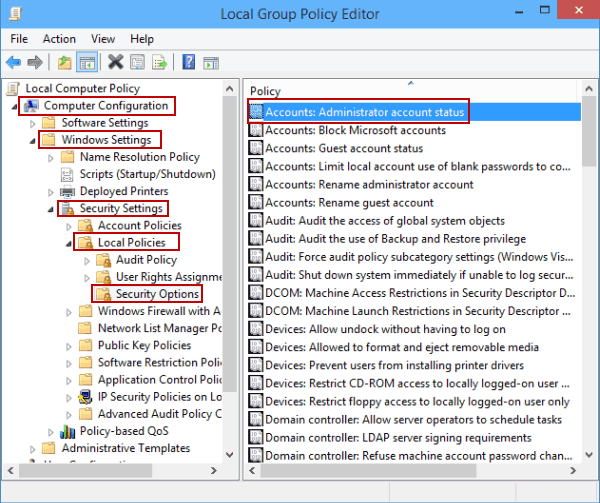The image size is (600, 503).
Task: Click the Policy-based QoS chart icon
Action: [x=67, y=431]
